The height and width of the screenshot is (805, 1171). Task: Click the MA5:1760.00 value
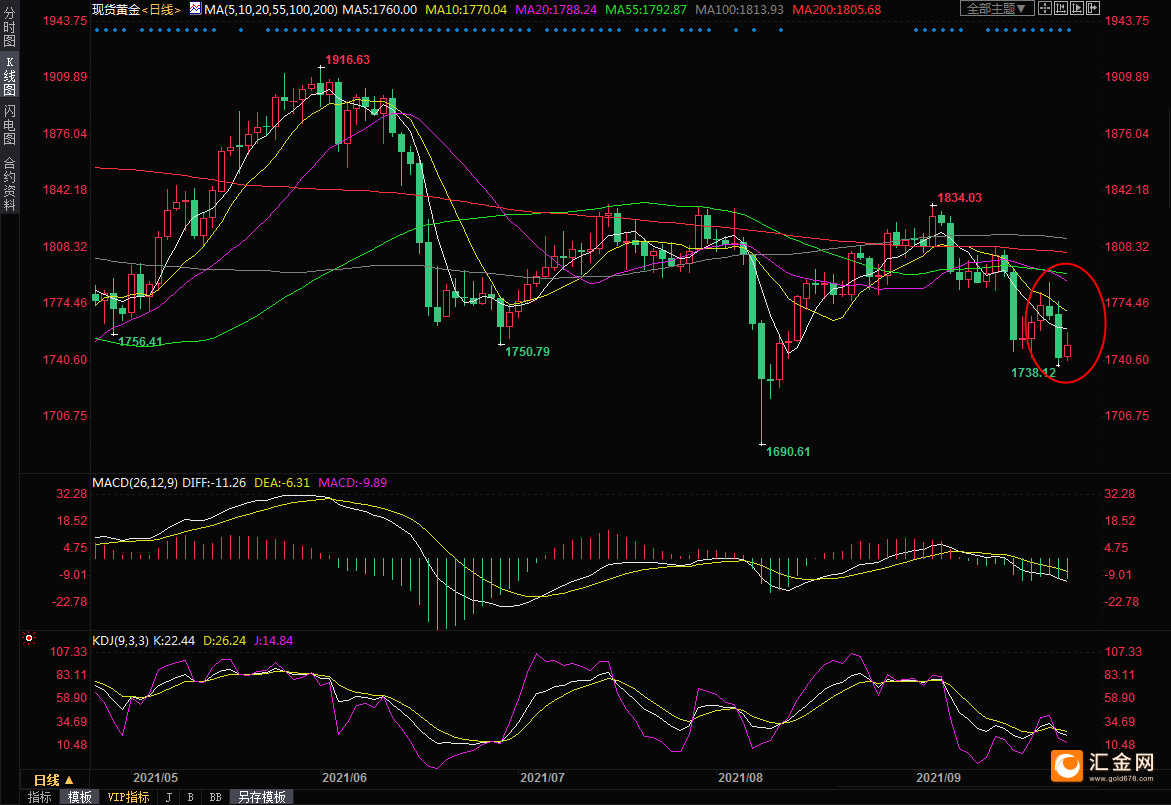379,10
